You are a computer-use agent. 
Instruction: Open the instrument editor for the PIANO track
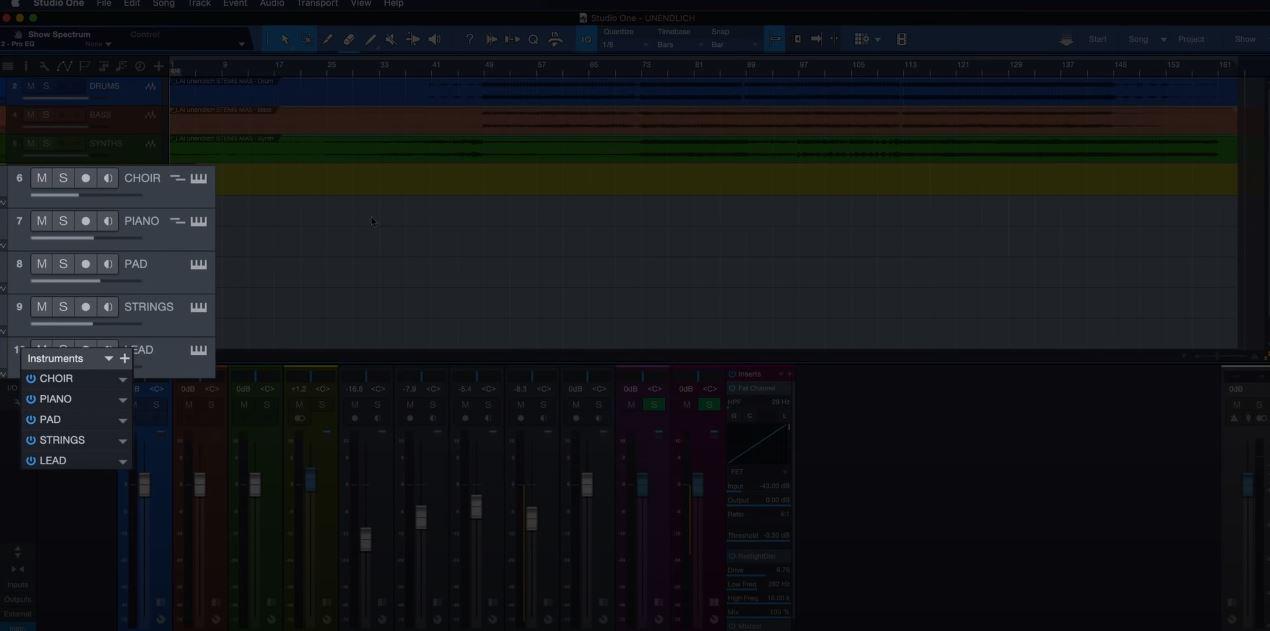coord(199,221)
